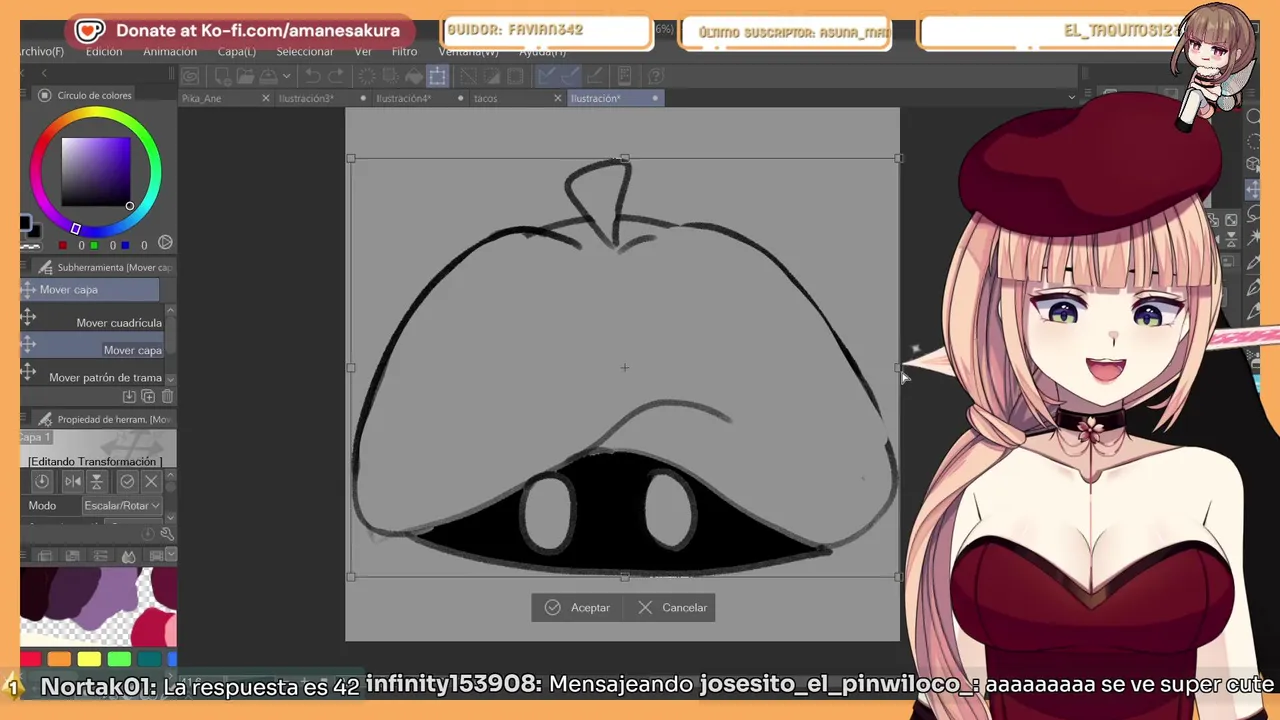The height and width of the screenshot is (720, 1280).
Task: Select the Lasso selection tool
Action: [1253, 213]
